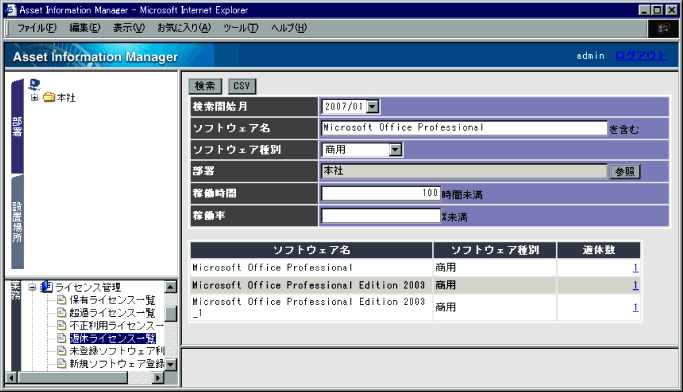Click the empty 稼働率 input field
683x392 pixels.
(381, 216)
